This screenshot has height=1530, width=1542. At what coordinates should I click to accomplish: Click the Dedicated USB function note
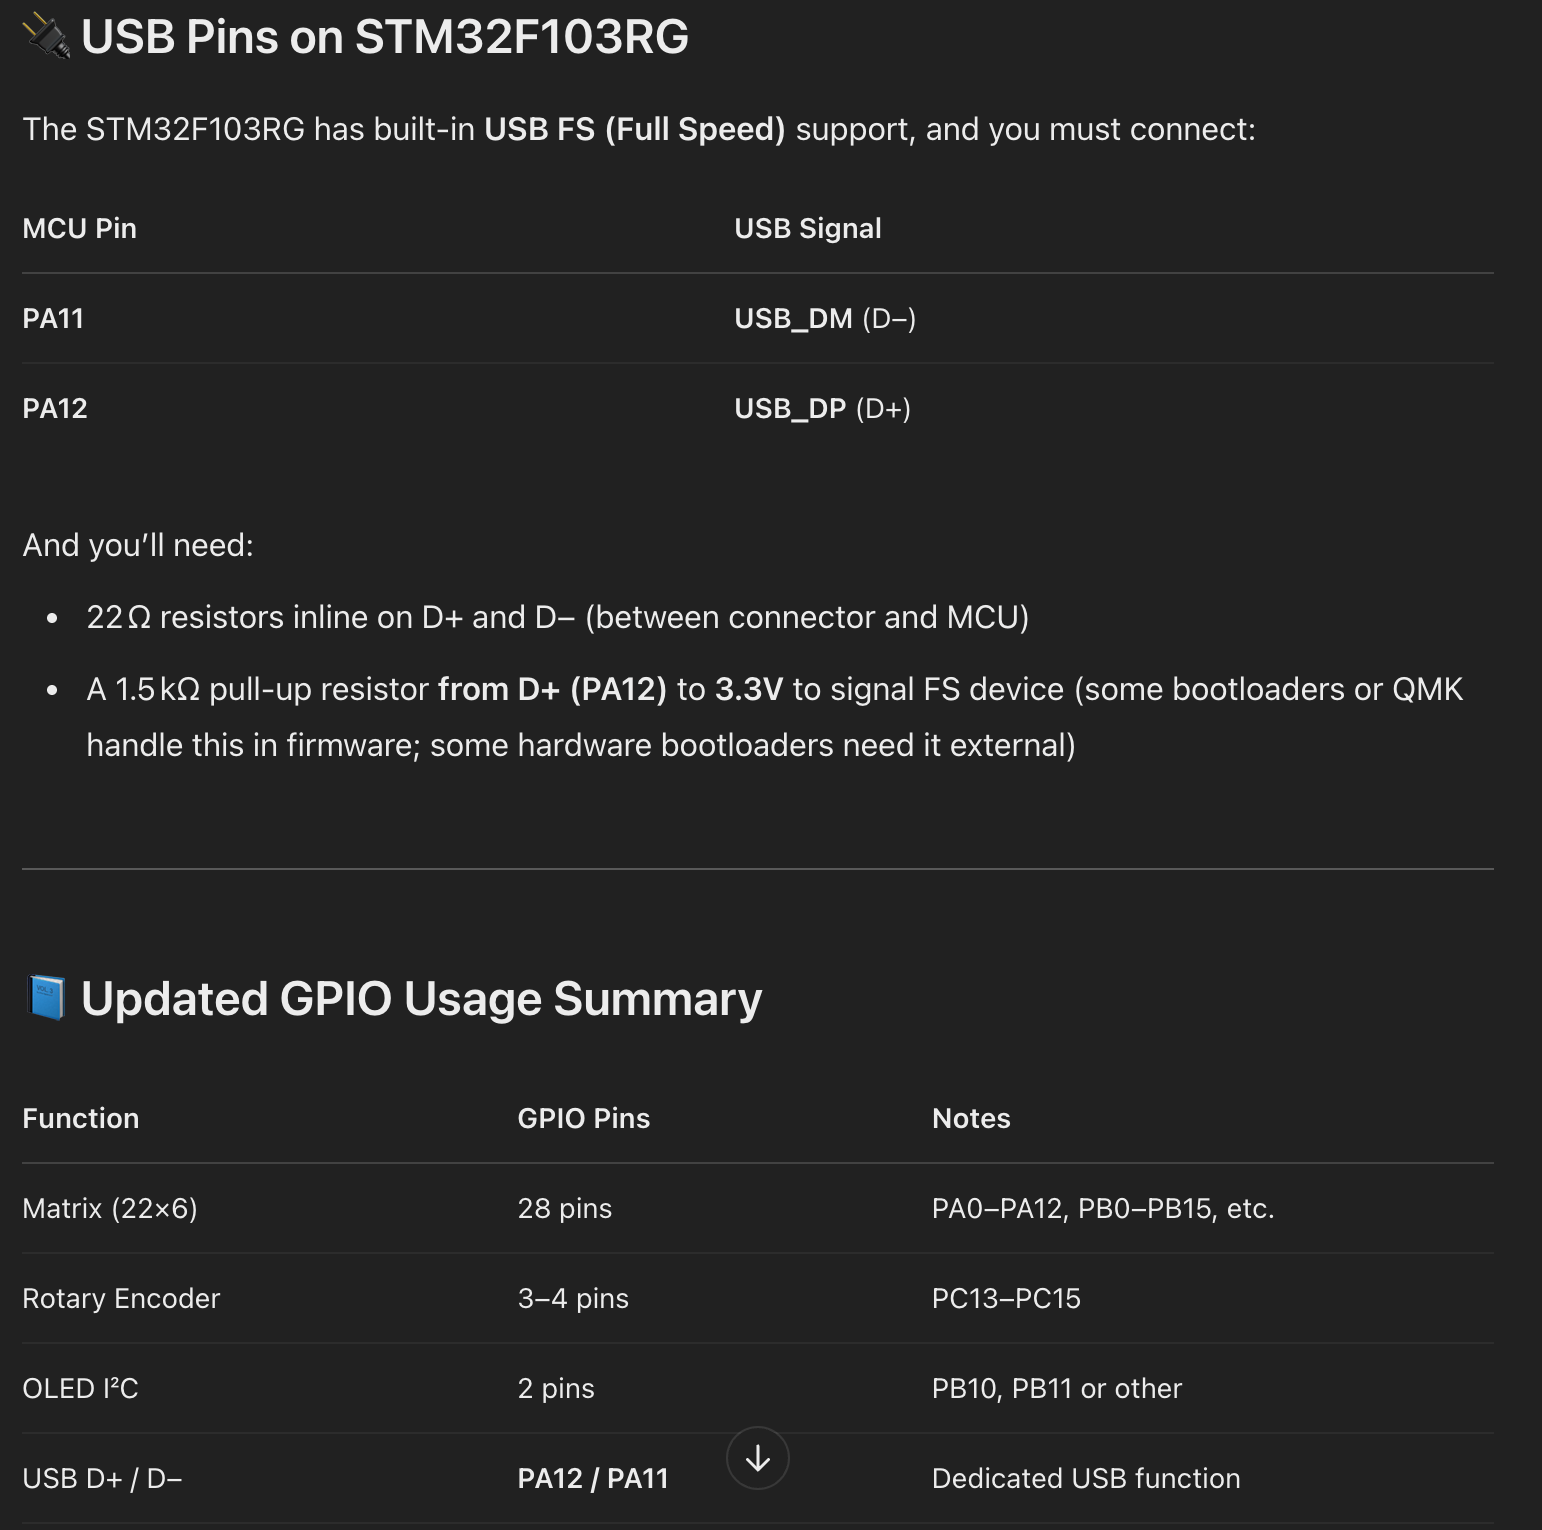(1086, 1479)
